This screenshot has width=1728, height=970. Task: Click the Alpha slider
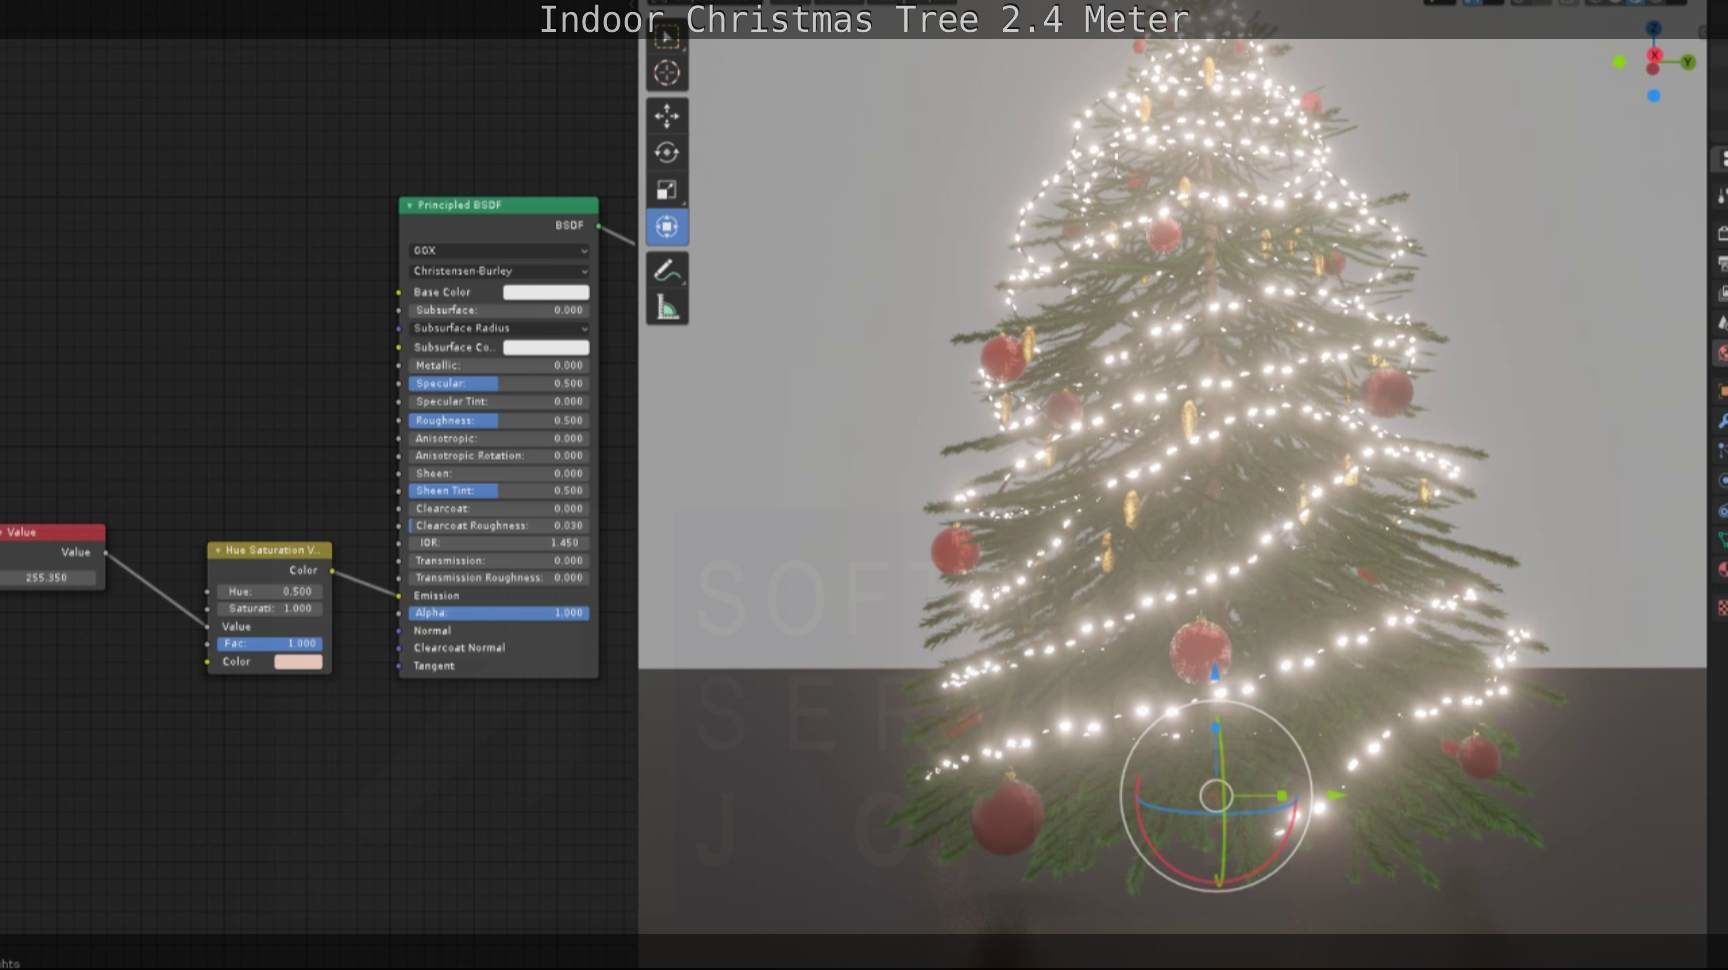click(499, 613)
